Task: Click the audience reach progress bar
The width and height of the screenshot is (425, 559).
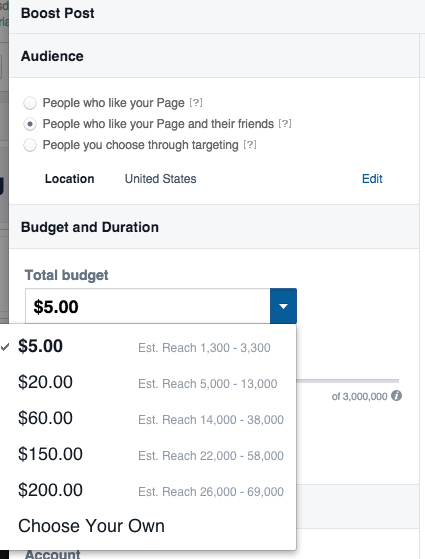Action: coord(348,381)
